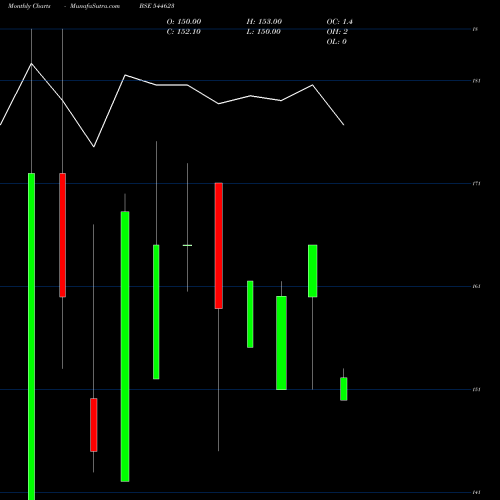Click the 'OH: 2' reading
Image resolution: width=500 pixels, height=500 pixels.
pos(337,32)
